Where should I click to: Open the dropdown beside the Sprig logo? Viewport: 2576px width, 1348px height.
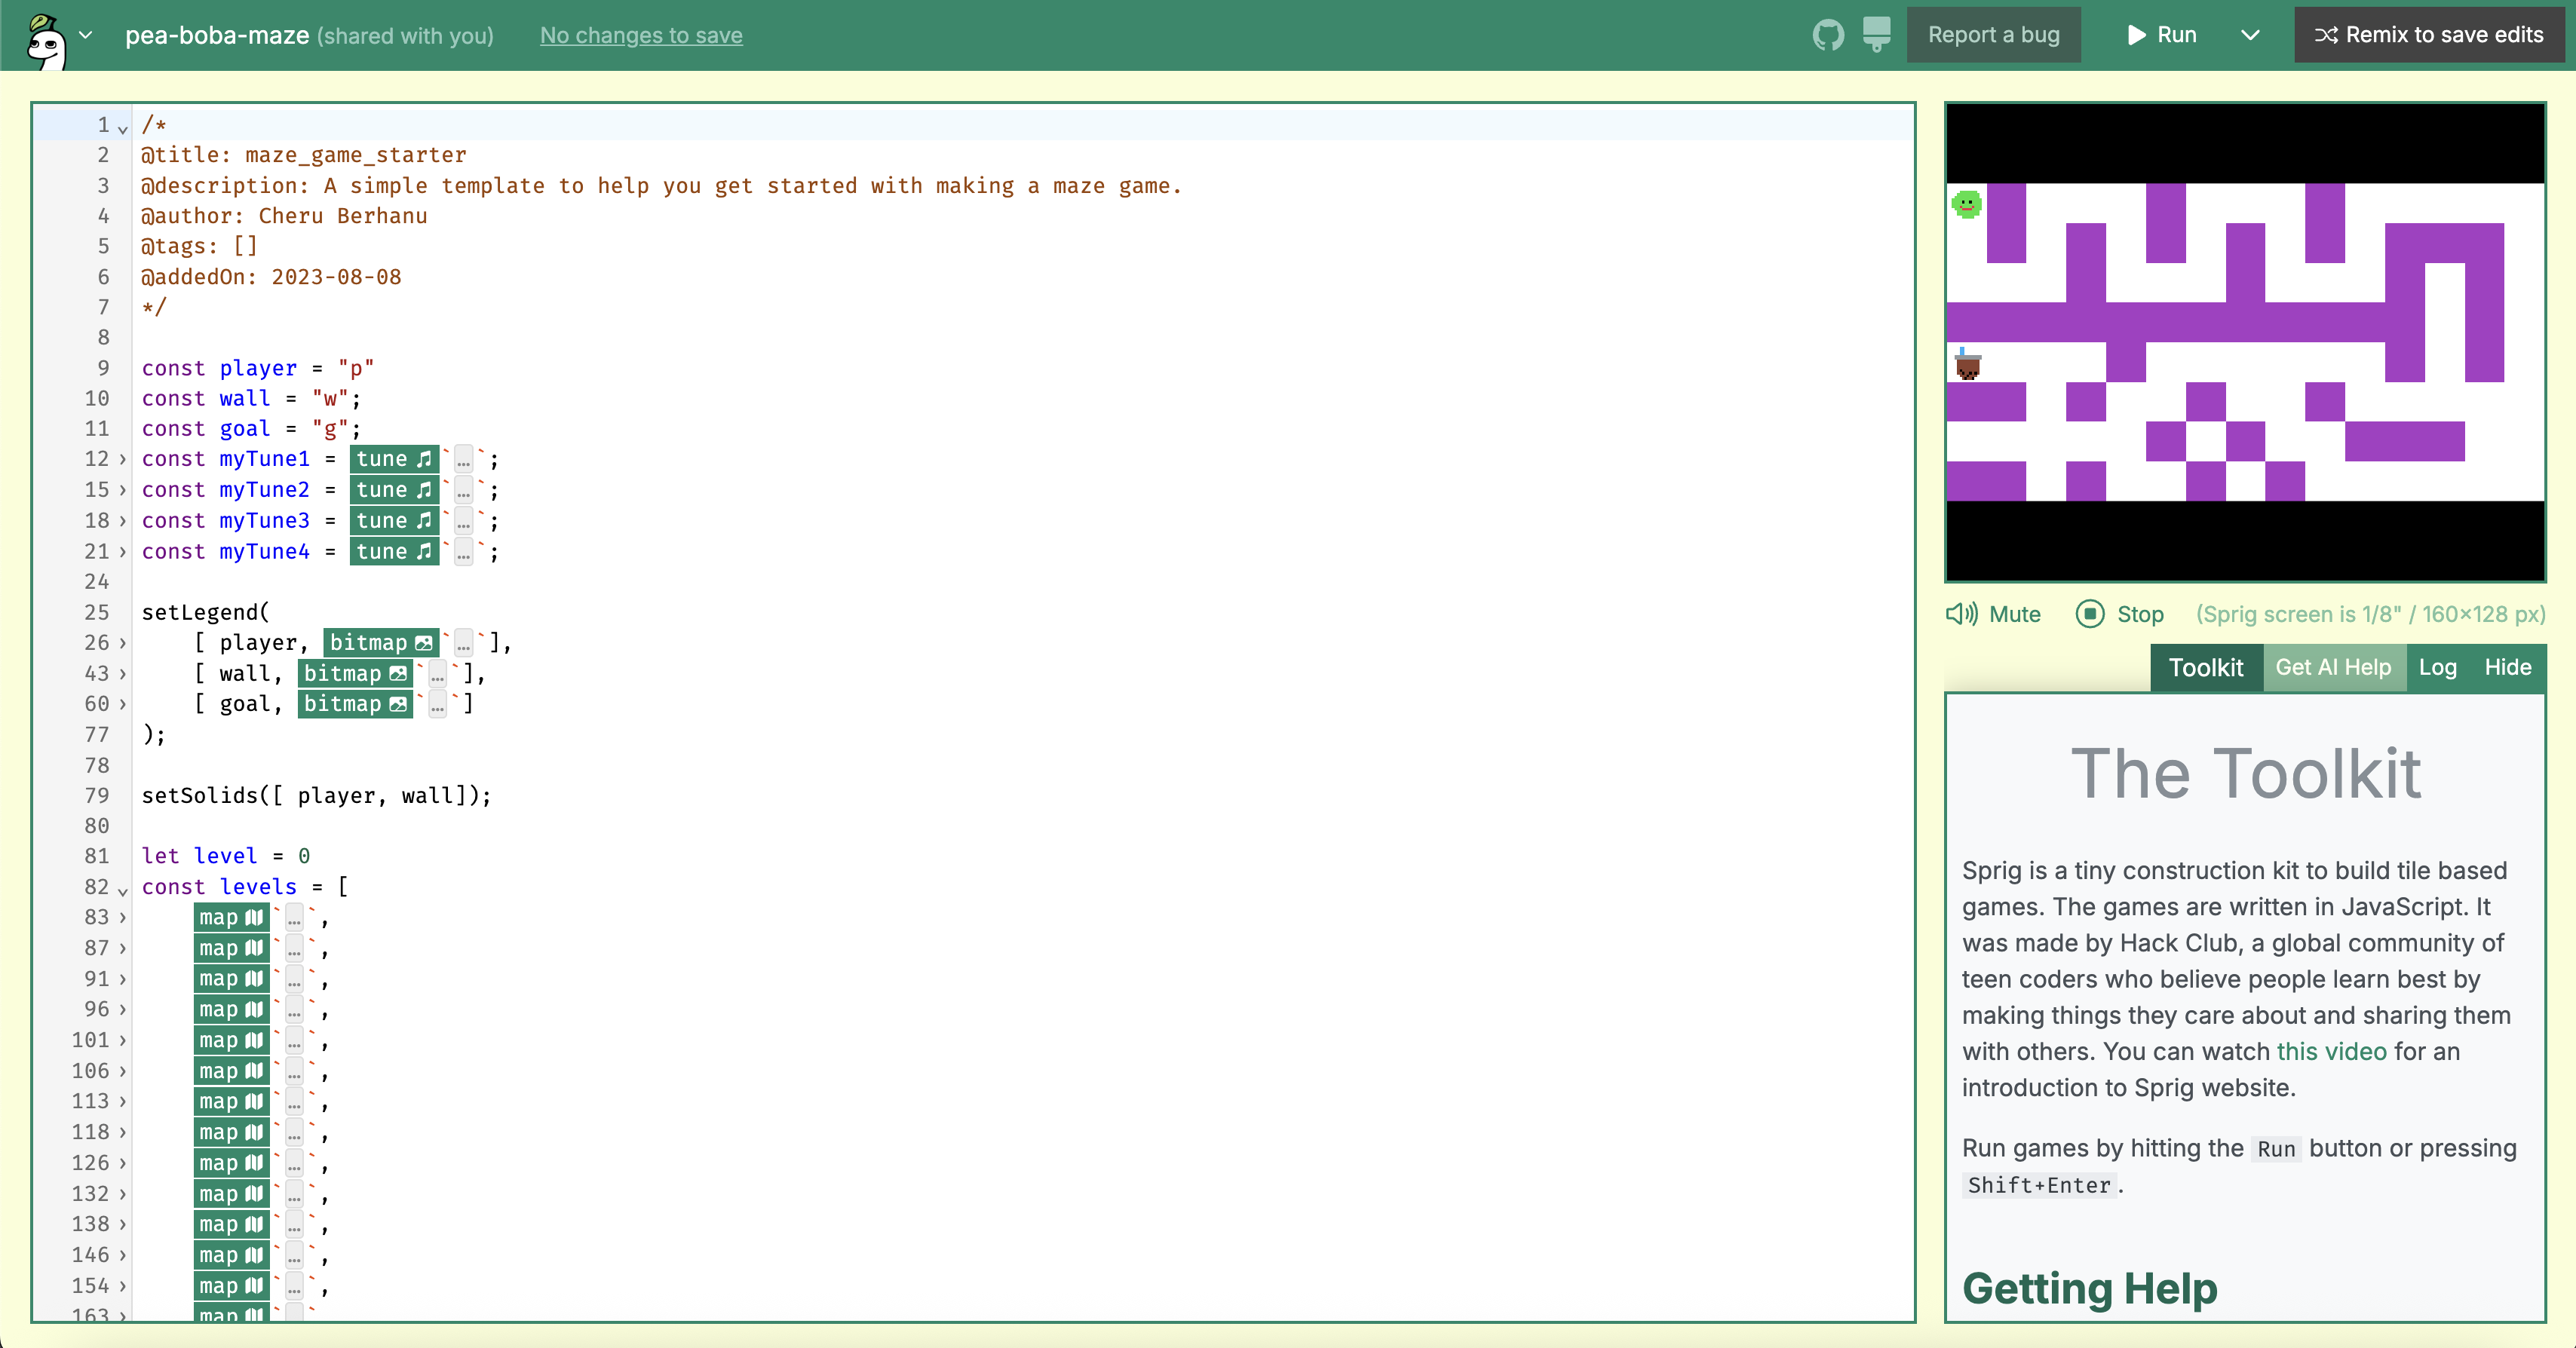(86, 35)
